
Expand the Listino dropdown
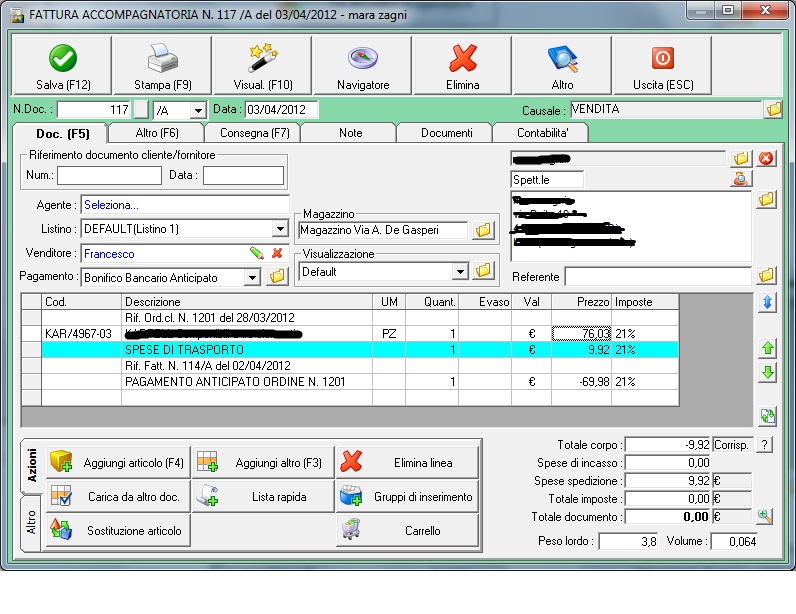[280, 229]
